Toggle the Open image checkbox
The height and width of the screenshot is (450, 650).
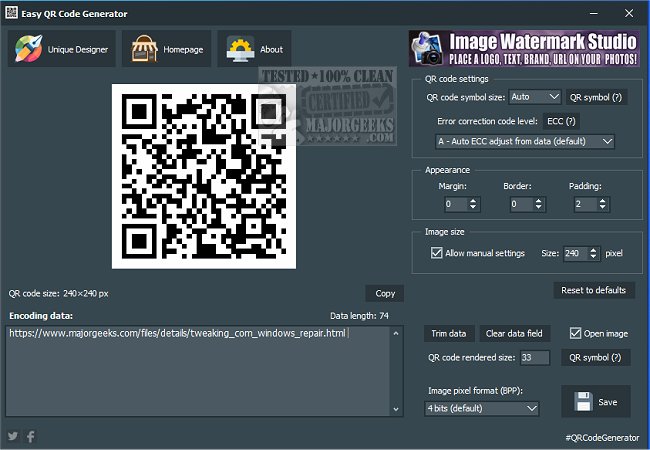[575, 333]
